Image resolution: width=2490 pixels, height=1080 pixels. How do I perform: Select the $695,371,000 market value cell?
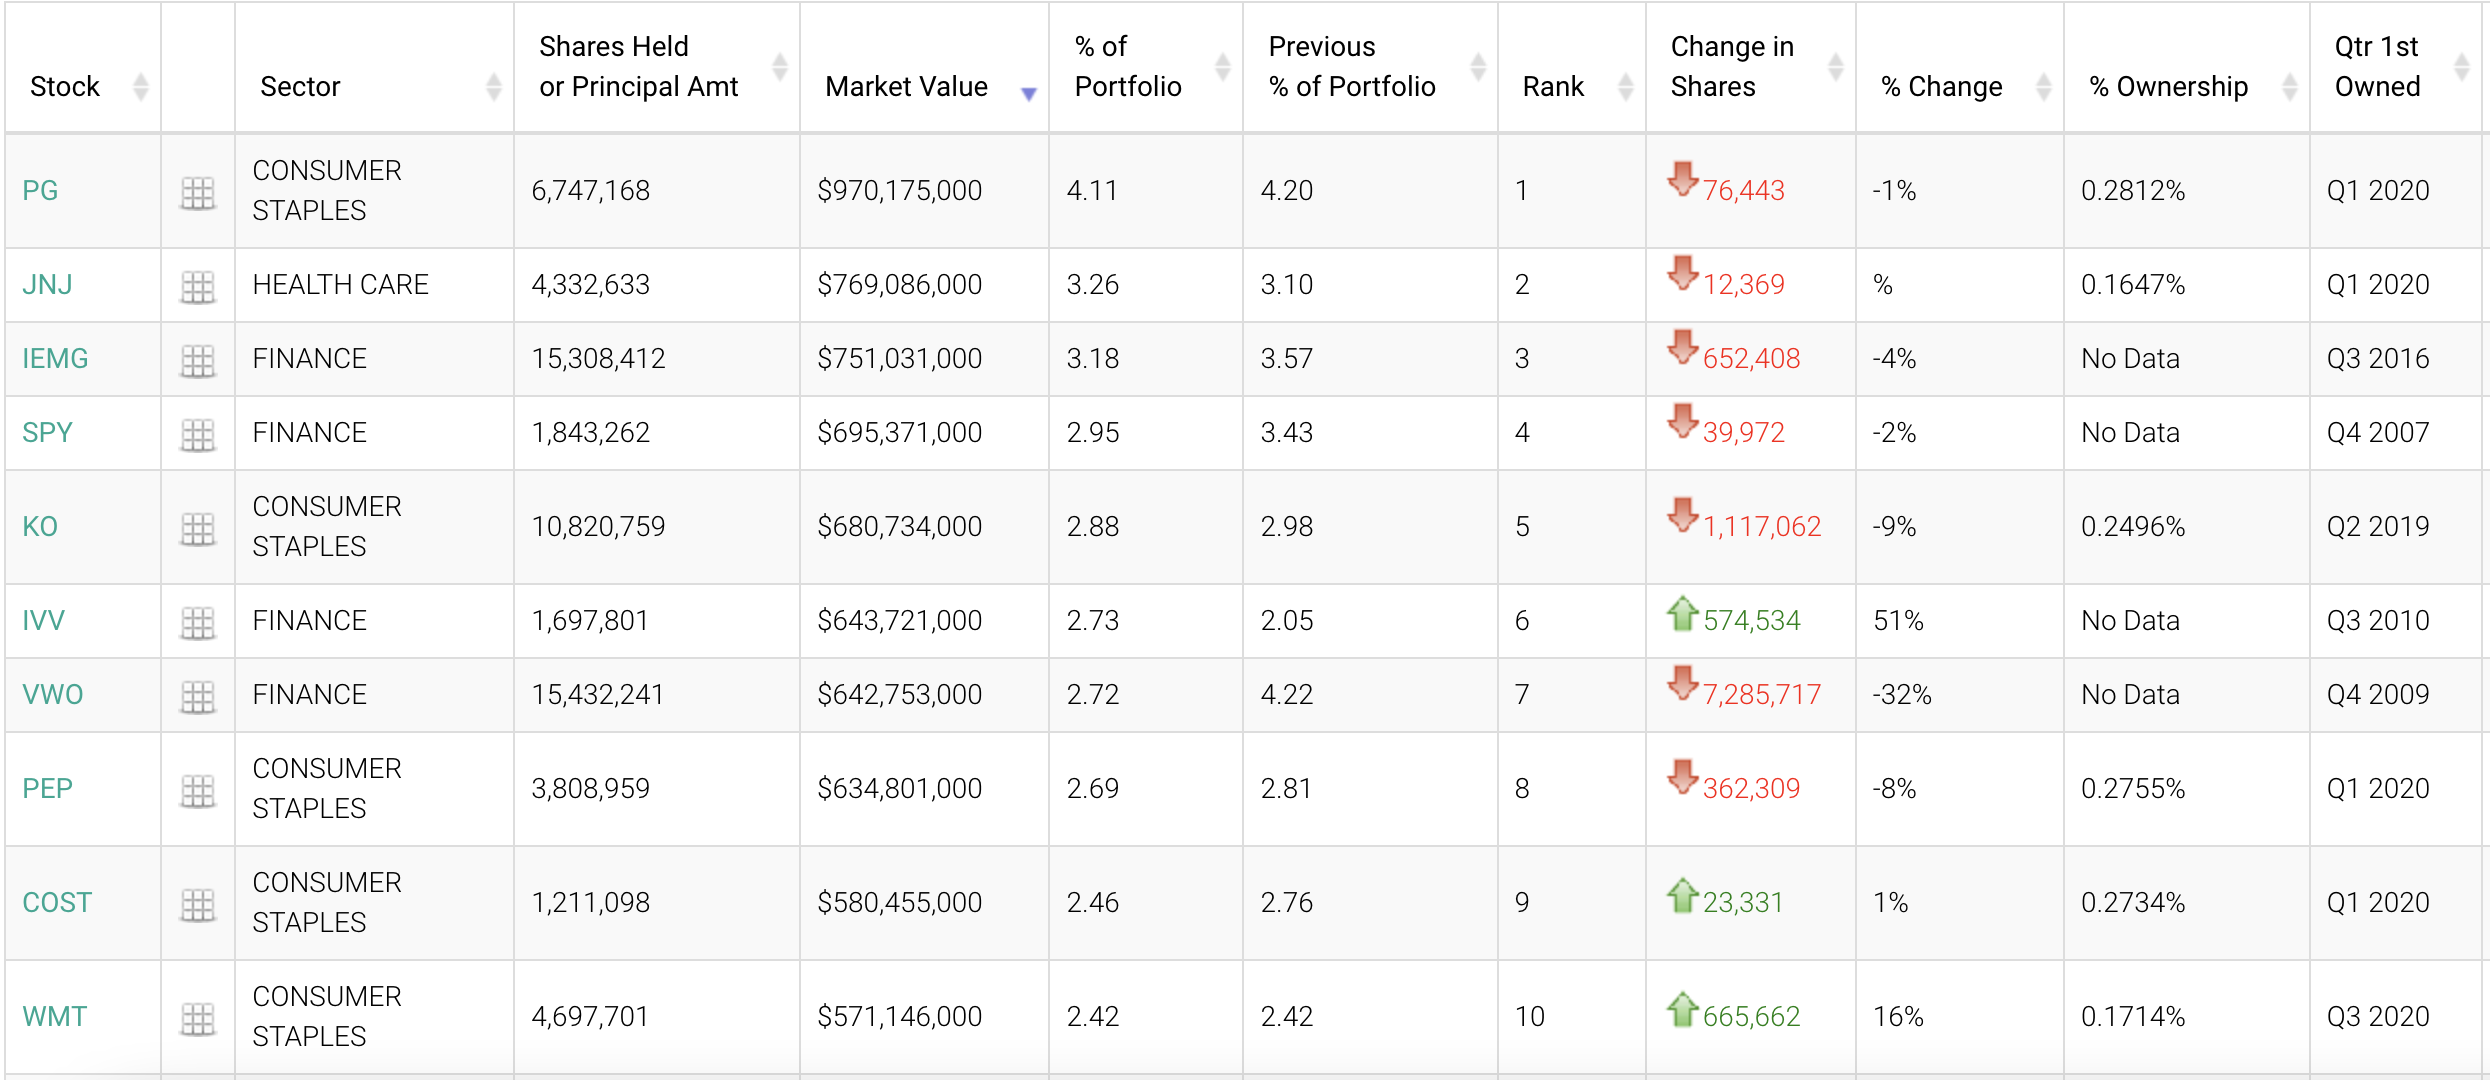click(924, 432)
